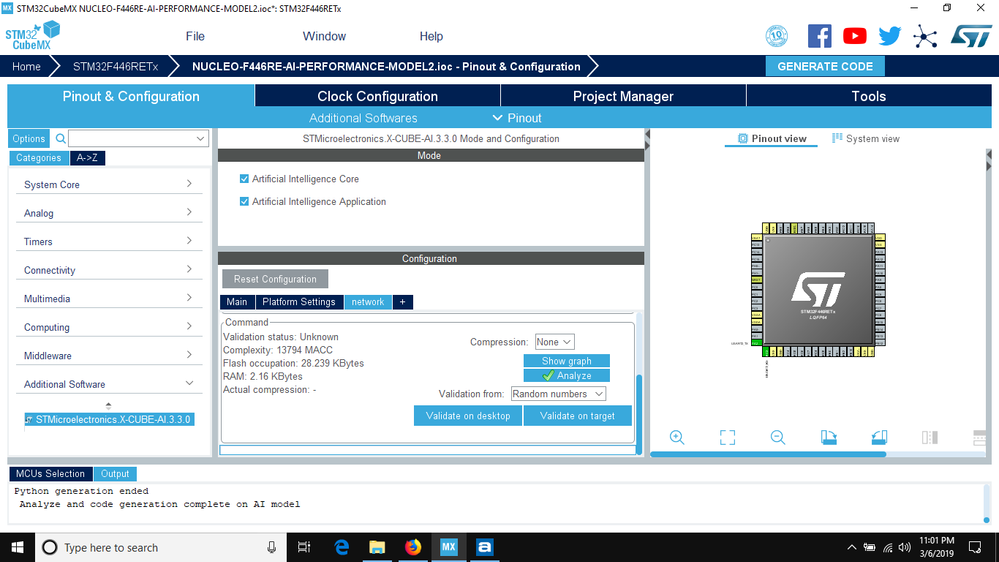This screenshot has width=999, height=562.
Task: Switch to Categories view
Action: click(x=39, y=157)
